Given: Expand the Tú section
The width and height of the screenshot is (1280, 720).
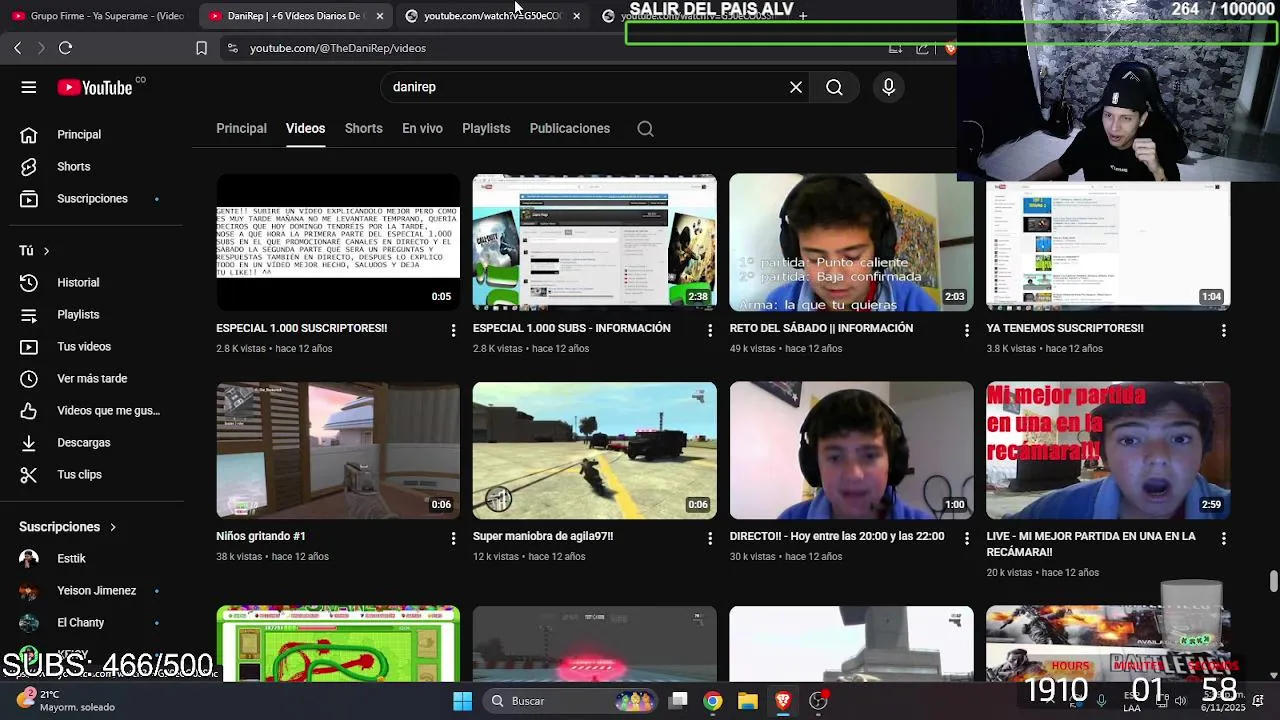Looking at the screenshot, I should click(x=34, y=250).
